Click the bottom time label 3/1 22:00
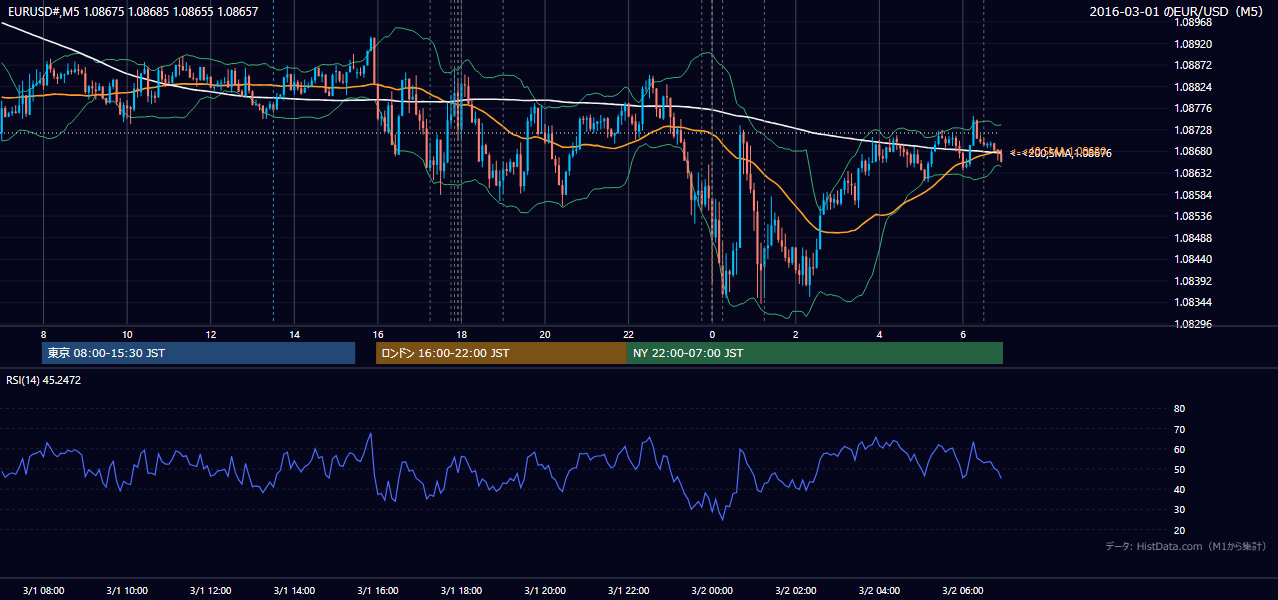This screenshot has height=600, width=1278. (628, 590)
